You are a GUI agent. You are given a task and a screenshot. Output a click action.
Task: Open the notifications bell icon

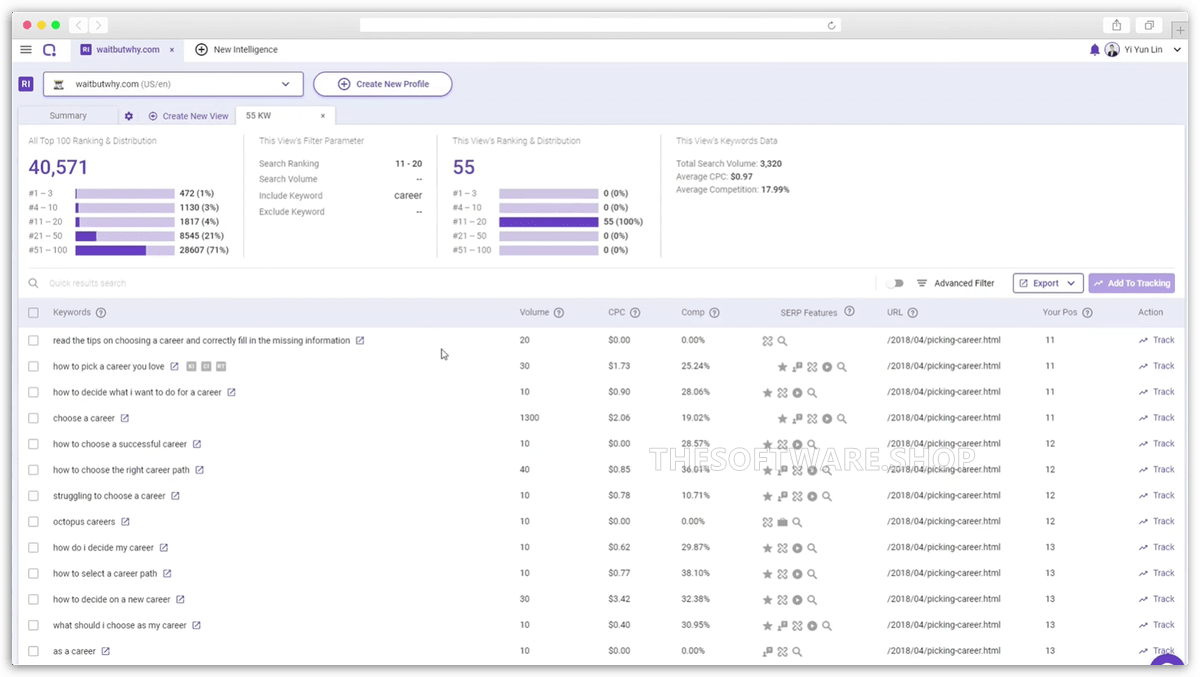pos(1094,49)
